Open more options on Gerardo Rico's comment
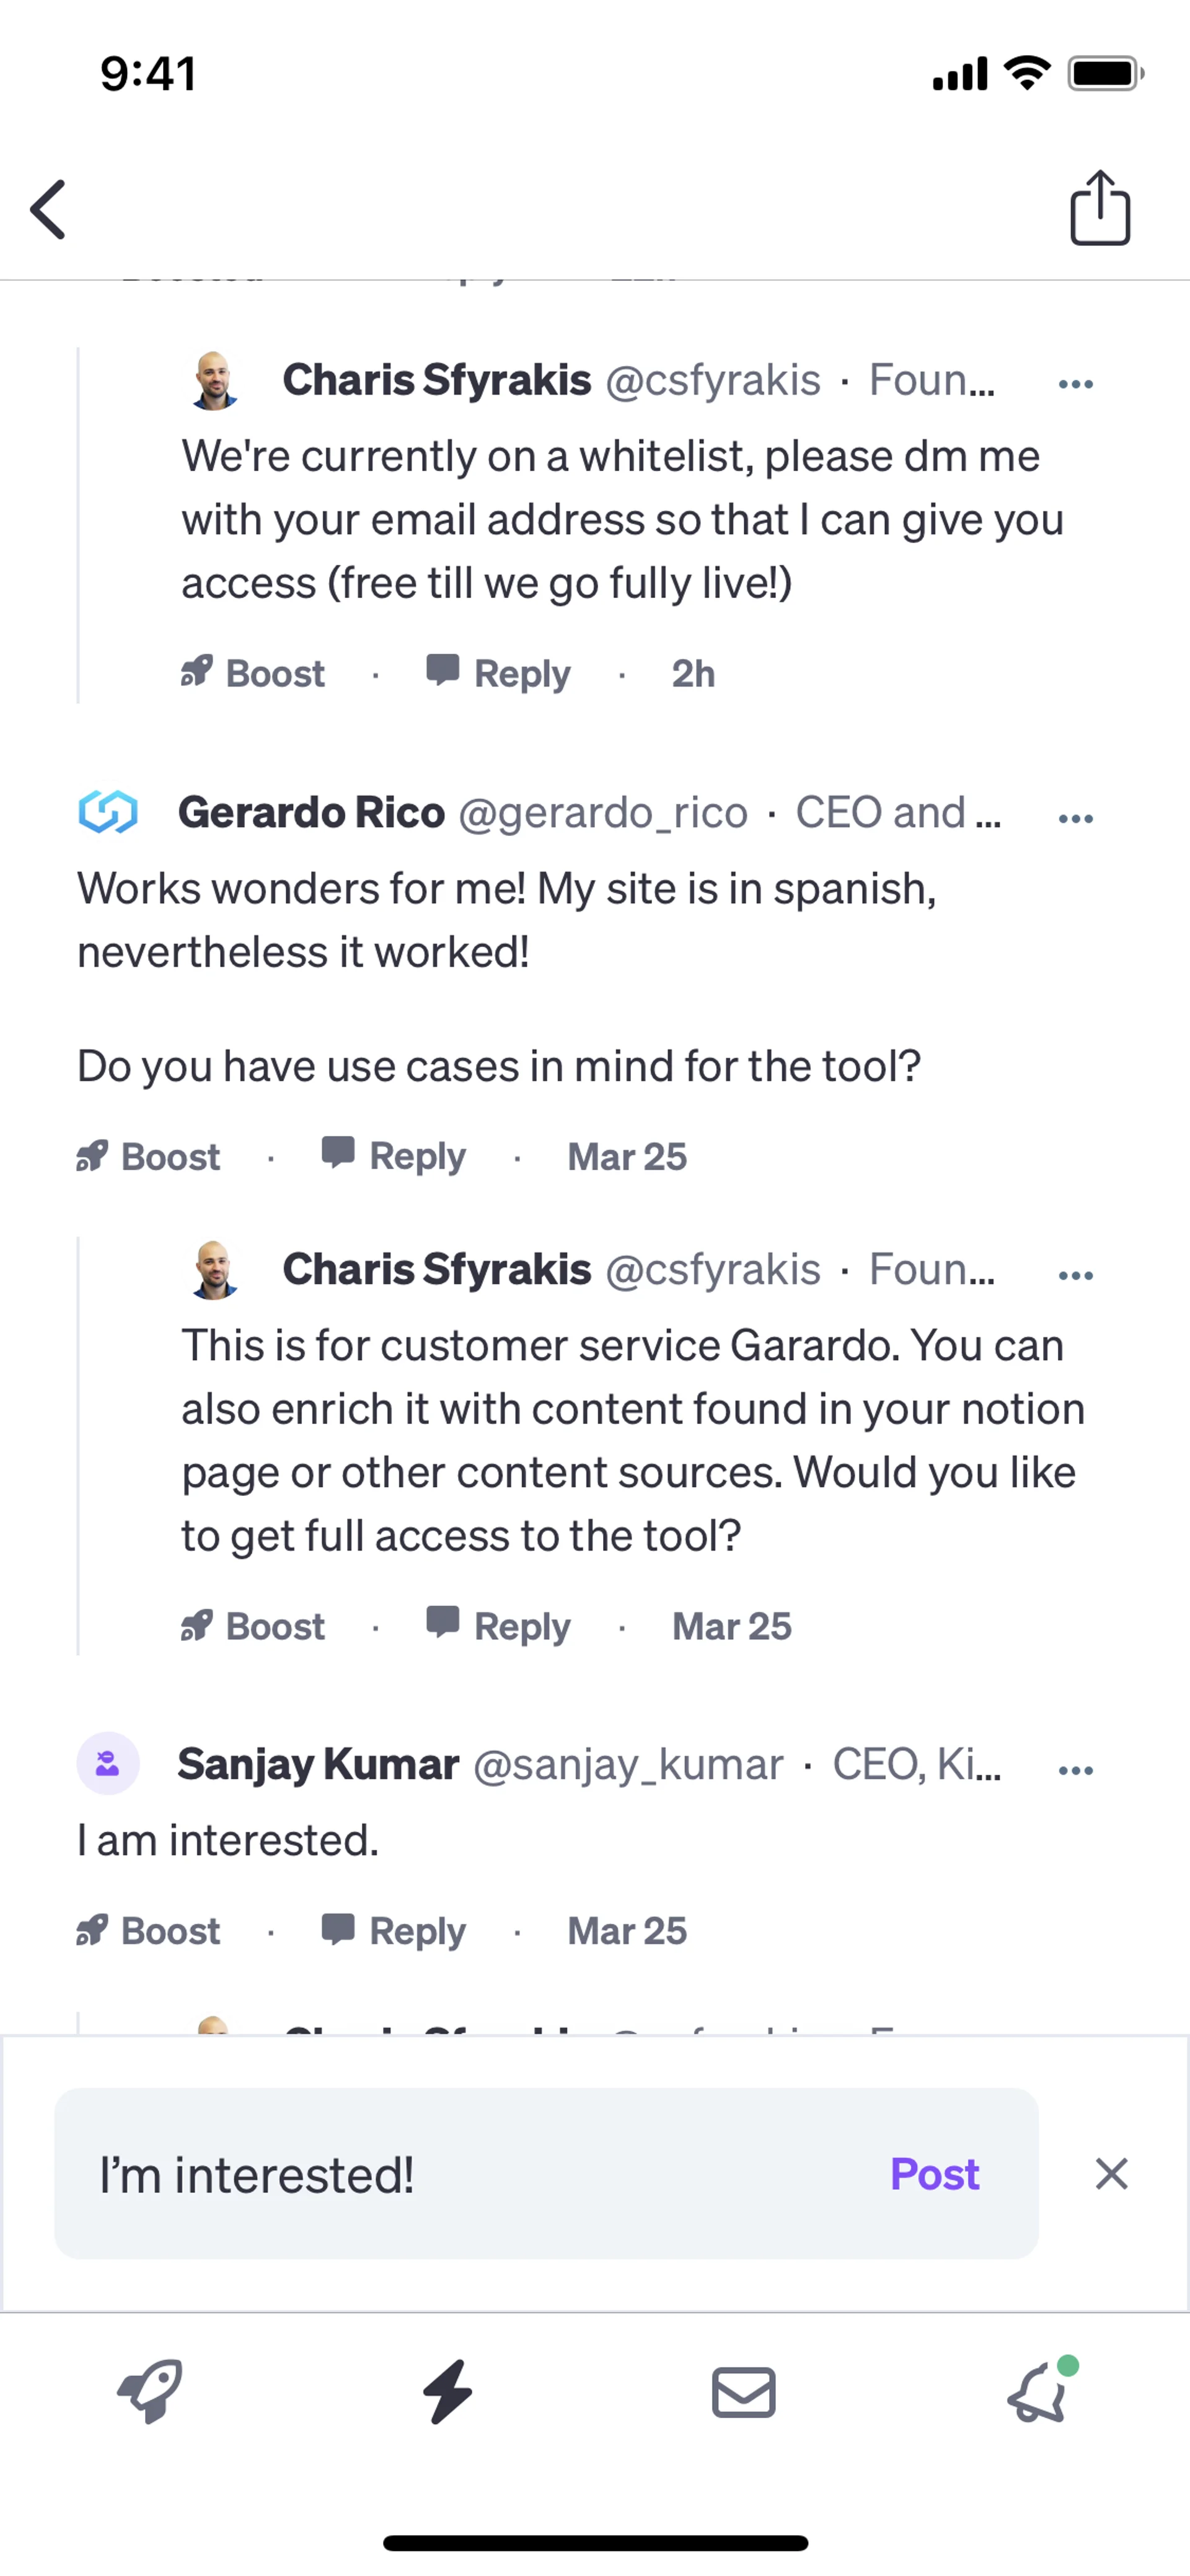The height and width of the screenshot is (2576, 1190). pyautogui.click(x=1075, y=818)
